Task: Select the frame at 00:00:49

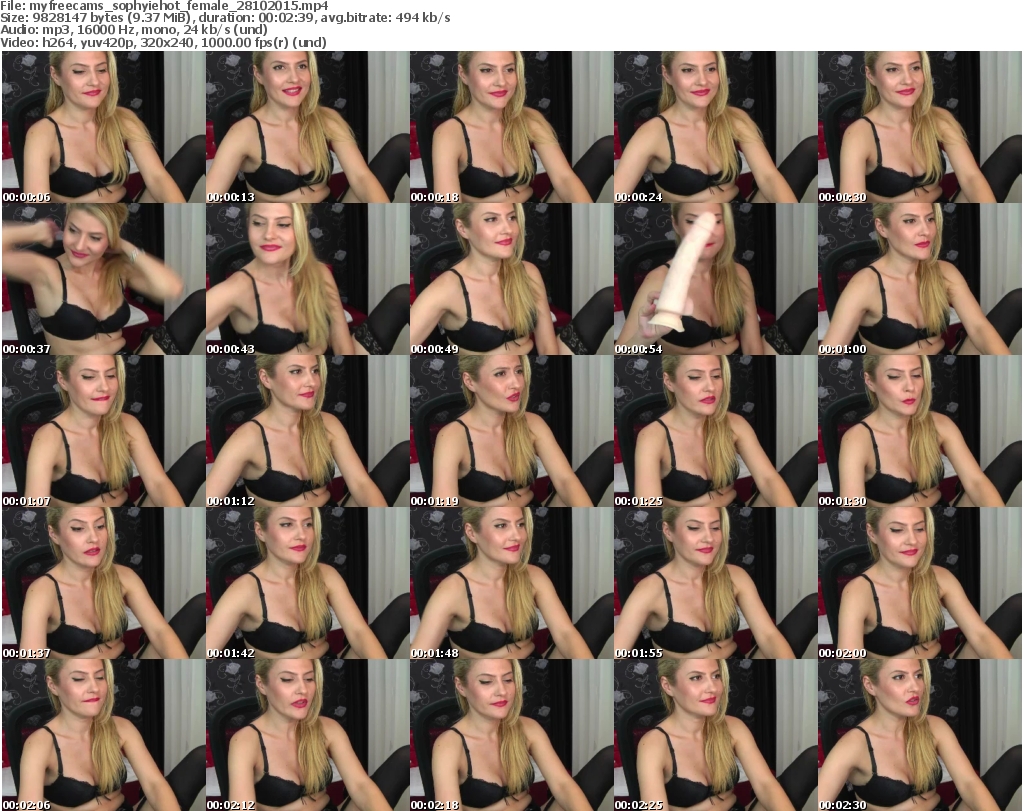Action: (511, 279)
